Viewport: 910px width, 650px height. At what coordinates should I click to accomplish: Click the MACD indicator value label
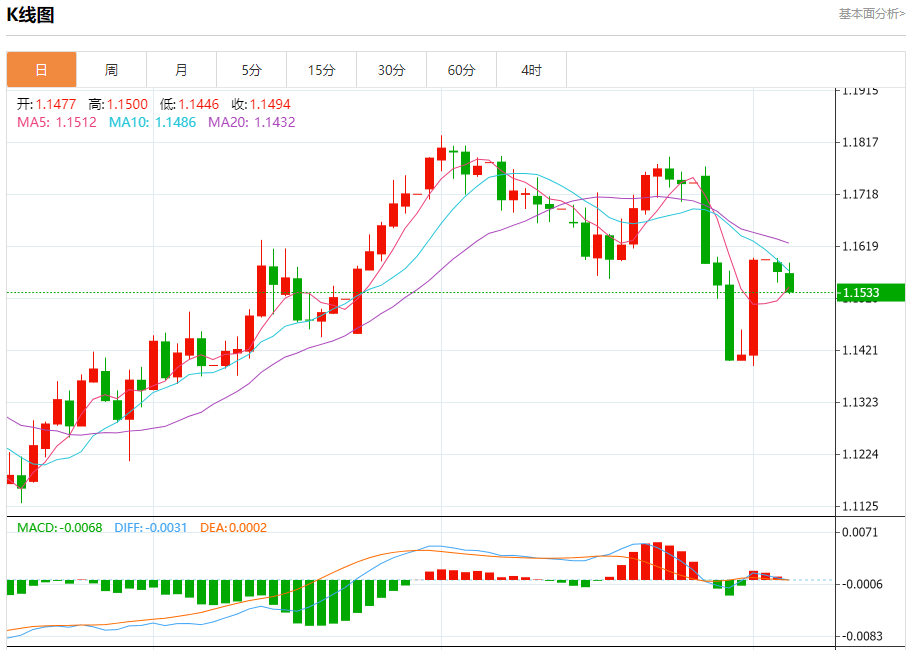point(60,528)
